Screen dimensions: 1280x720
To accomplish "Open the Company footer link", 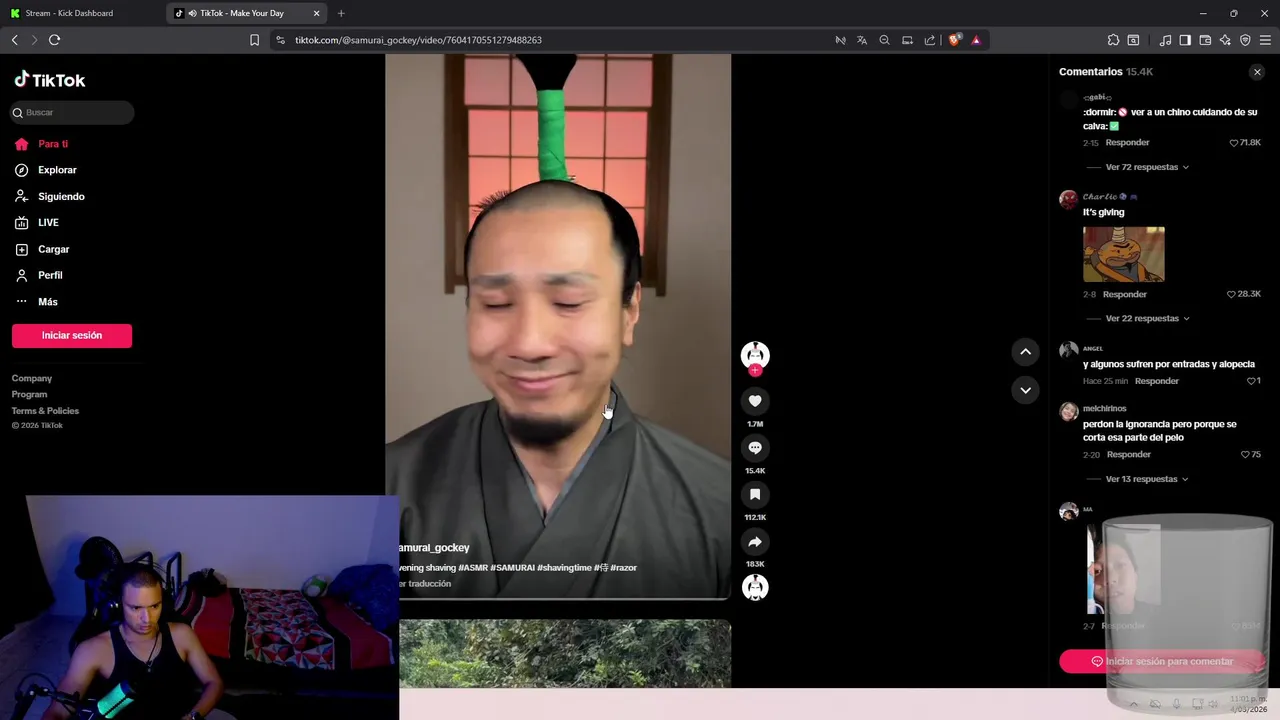I will (32, 378).
